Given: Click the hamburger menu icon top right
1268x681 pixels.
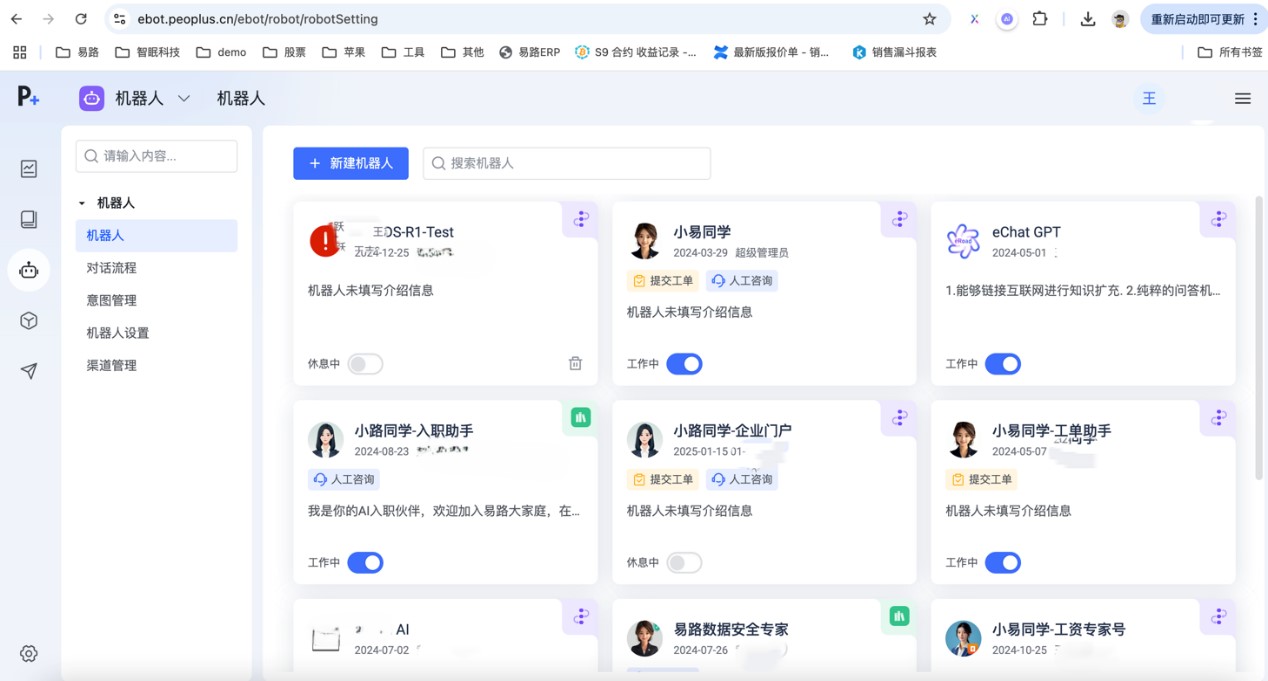Looking at the screenshot, I should (1242, 98).
